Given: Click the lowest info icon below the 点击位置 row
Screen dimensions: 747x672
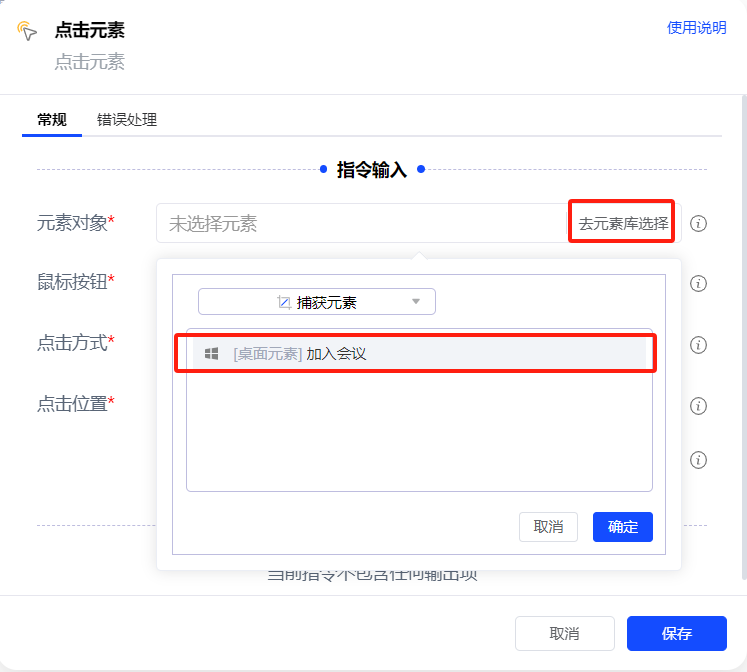Looking at the screenshot, I should [699, 460].
